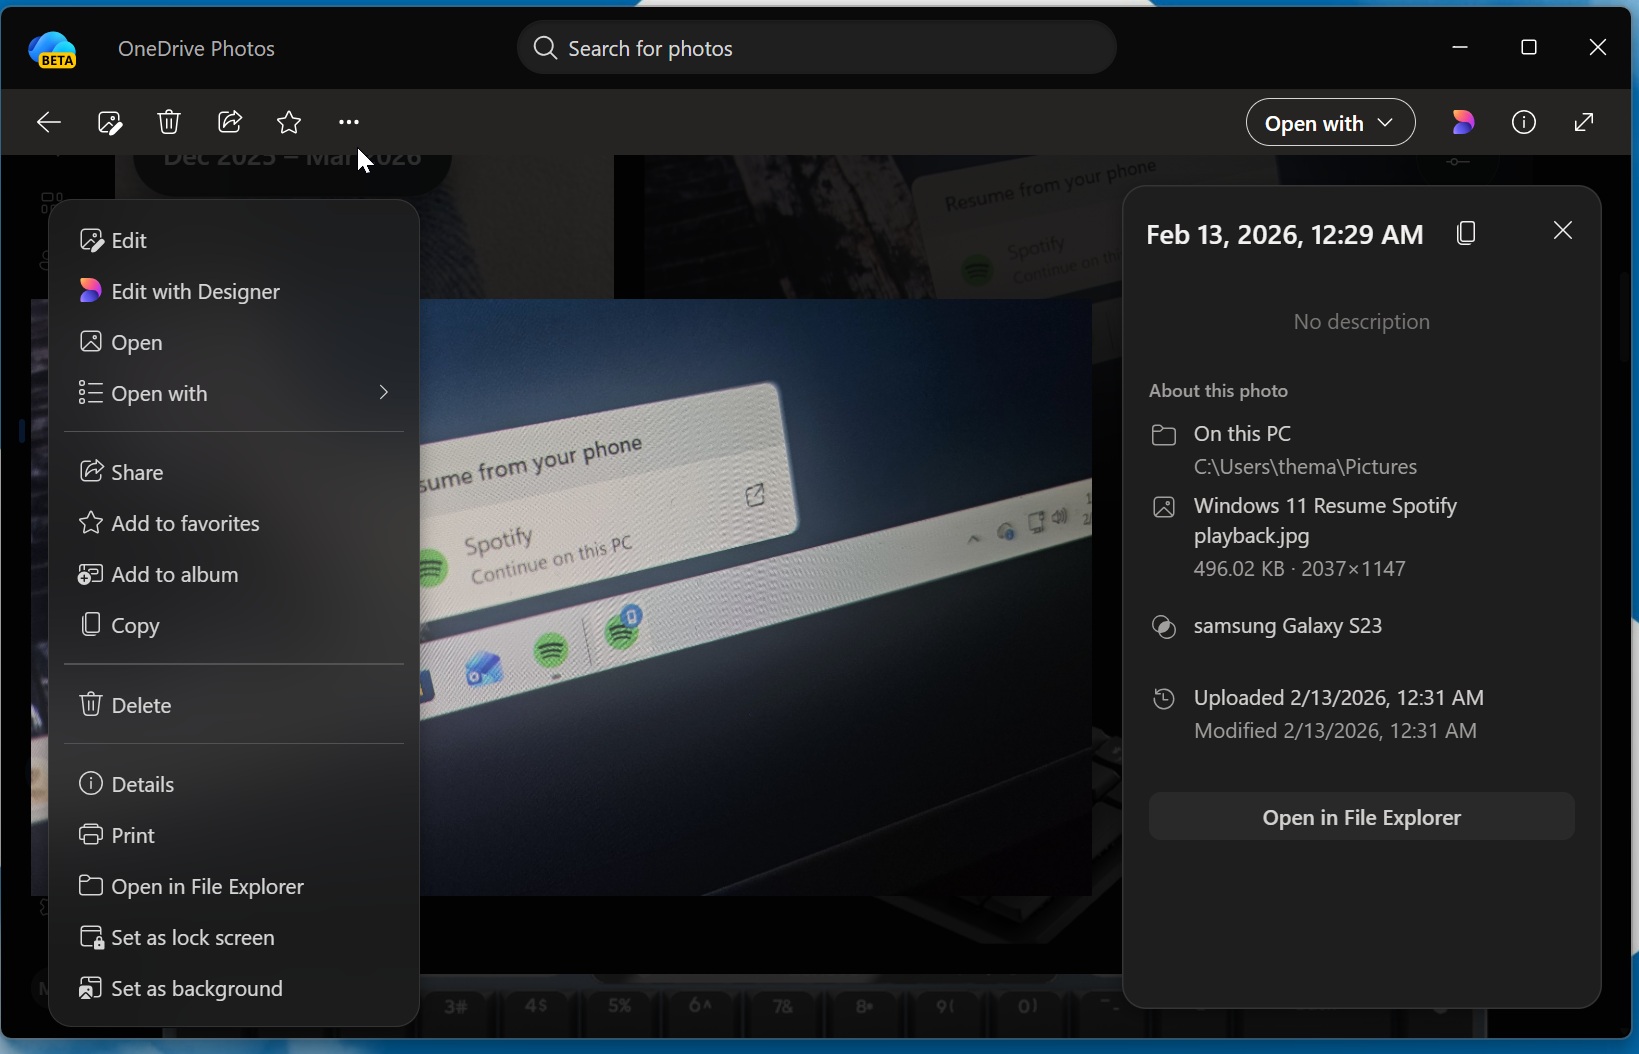Click the Windows 11 Resume Spotify playback.jpg filename
This screenshot has width=1639, height=1054.
[x=1325, y=521]
